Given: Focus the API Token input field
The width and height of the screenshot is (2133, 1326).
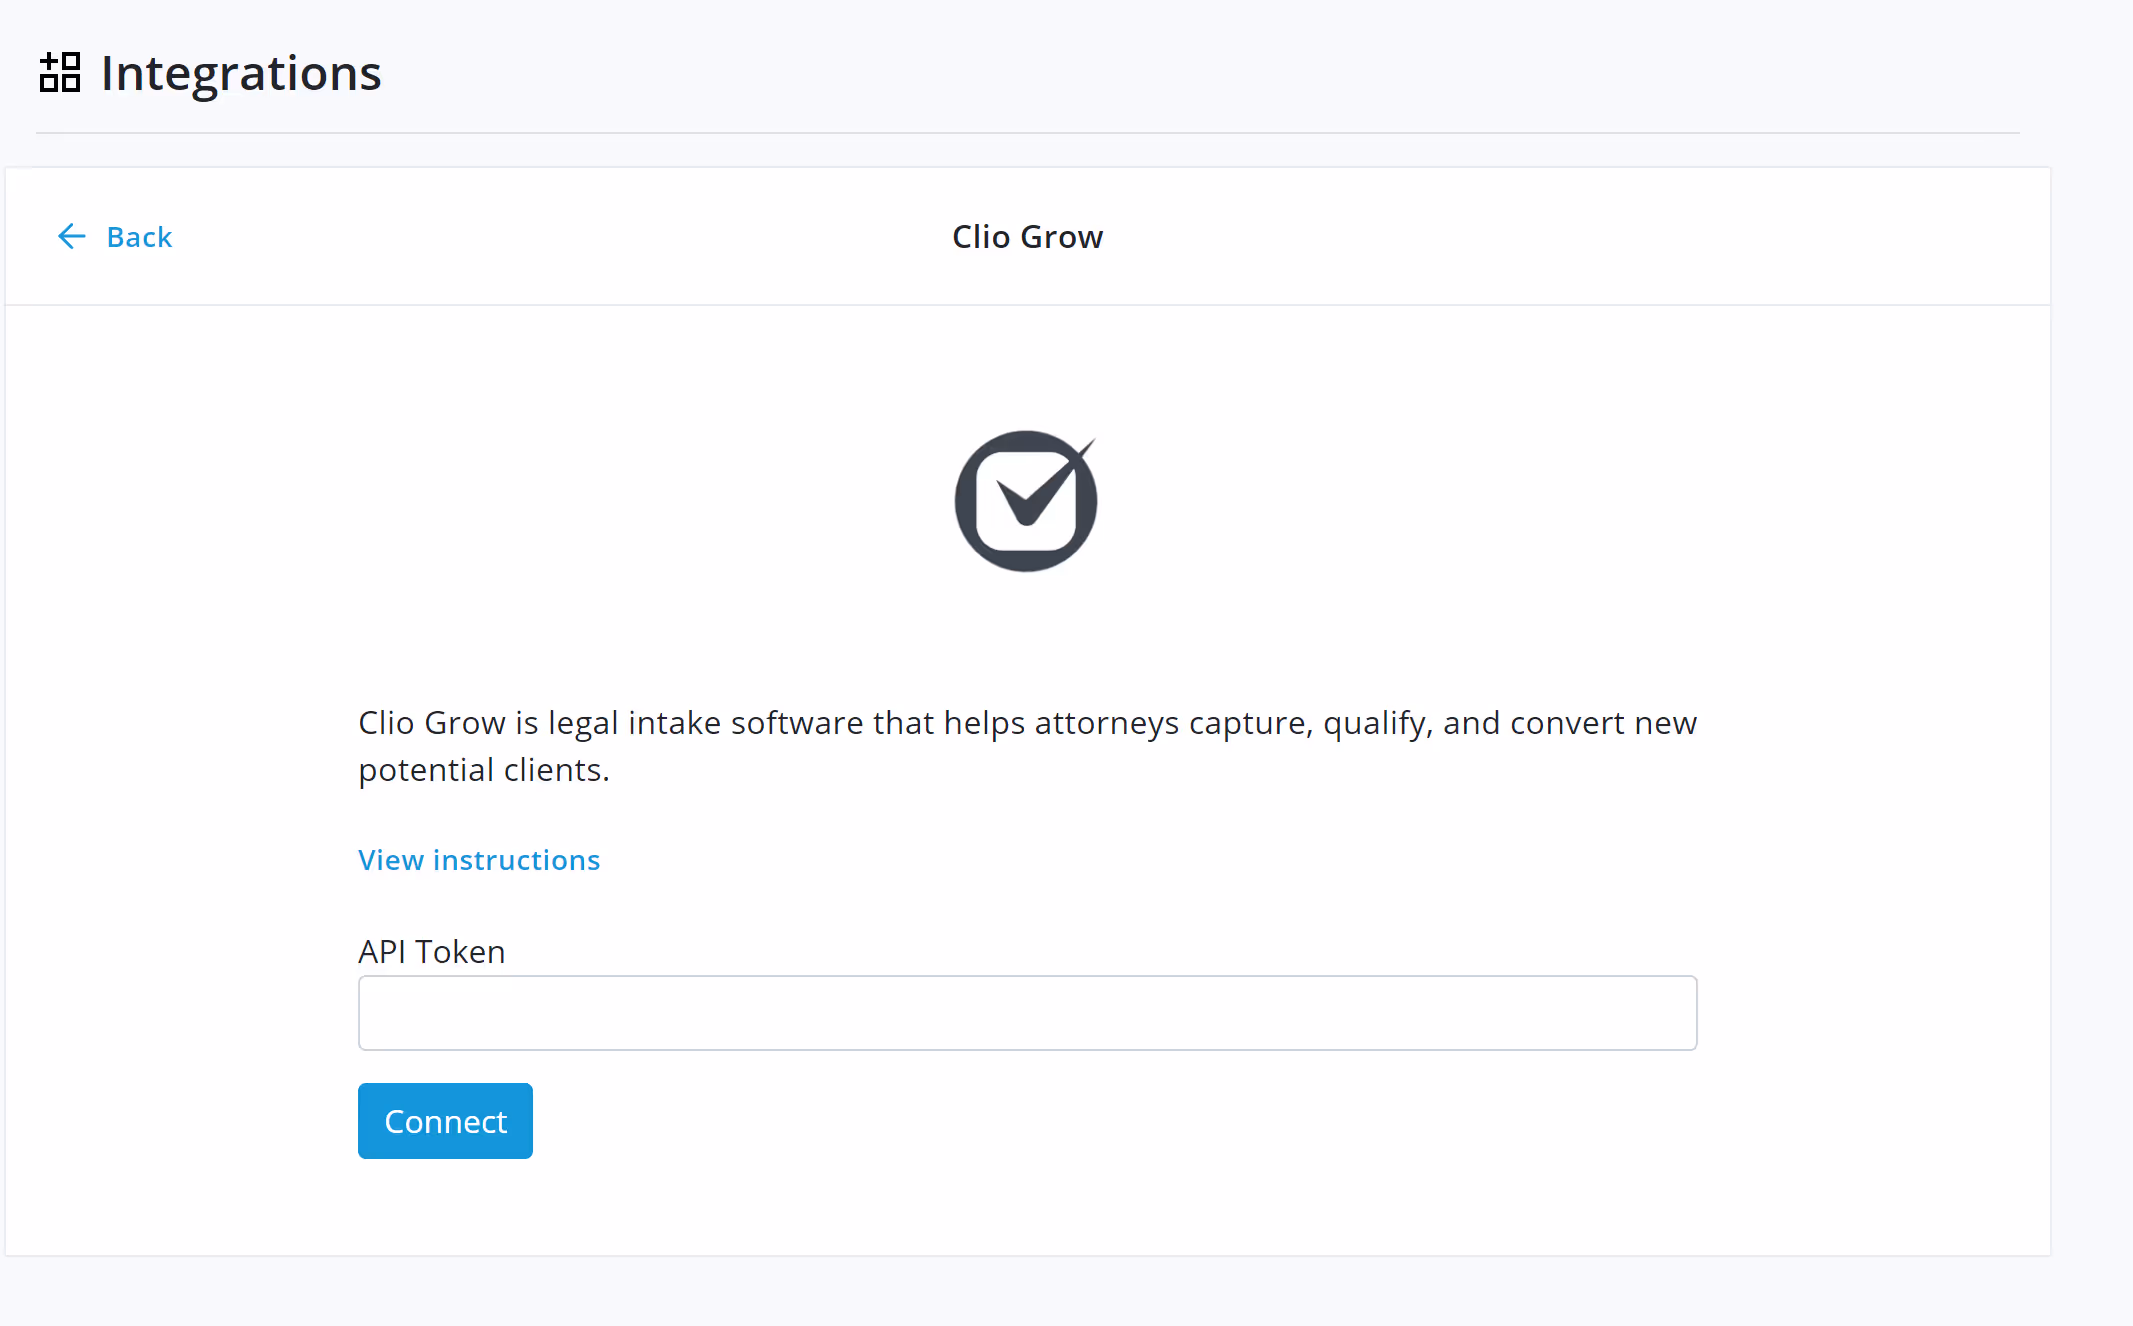Looking at the screenshot, I should (x=1027, y=1013).
